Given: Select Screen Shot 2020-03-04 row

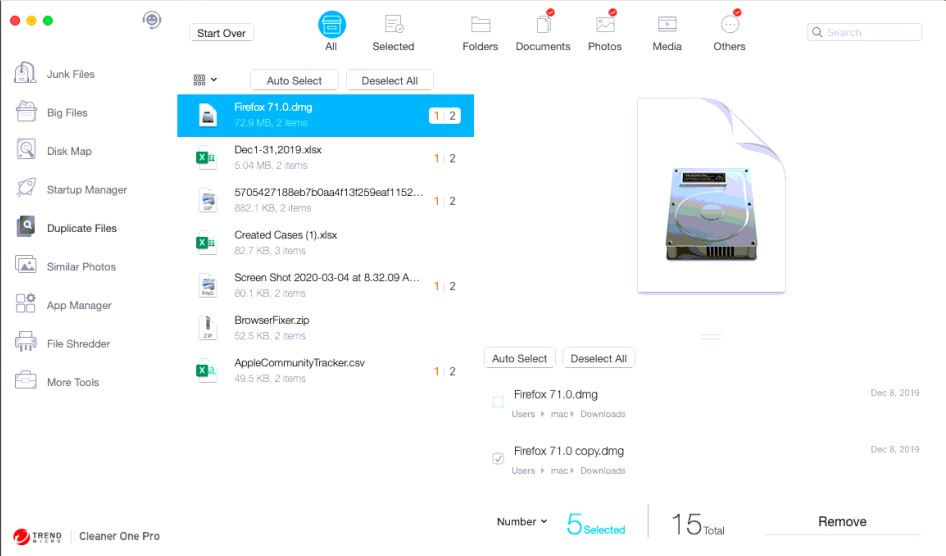Looking at the screenshot, I should (x=326, y=286).
